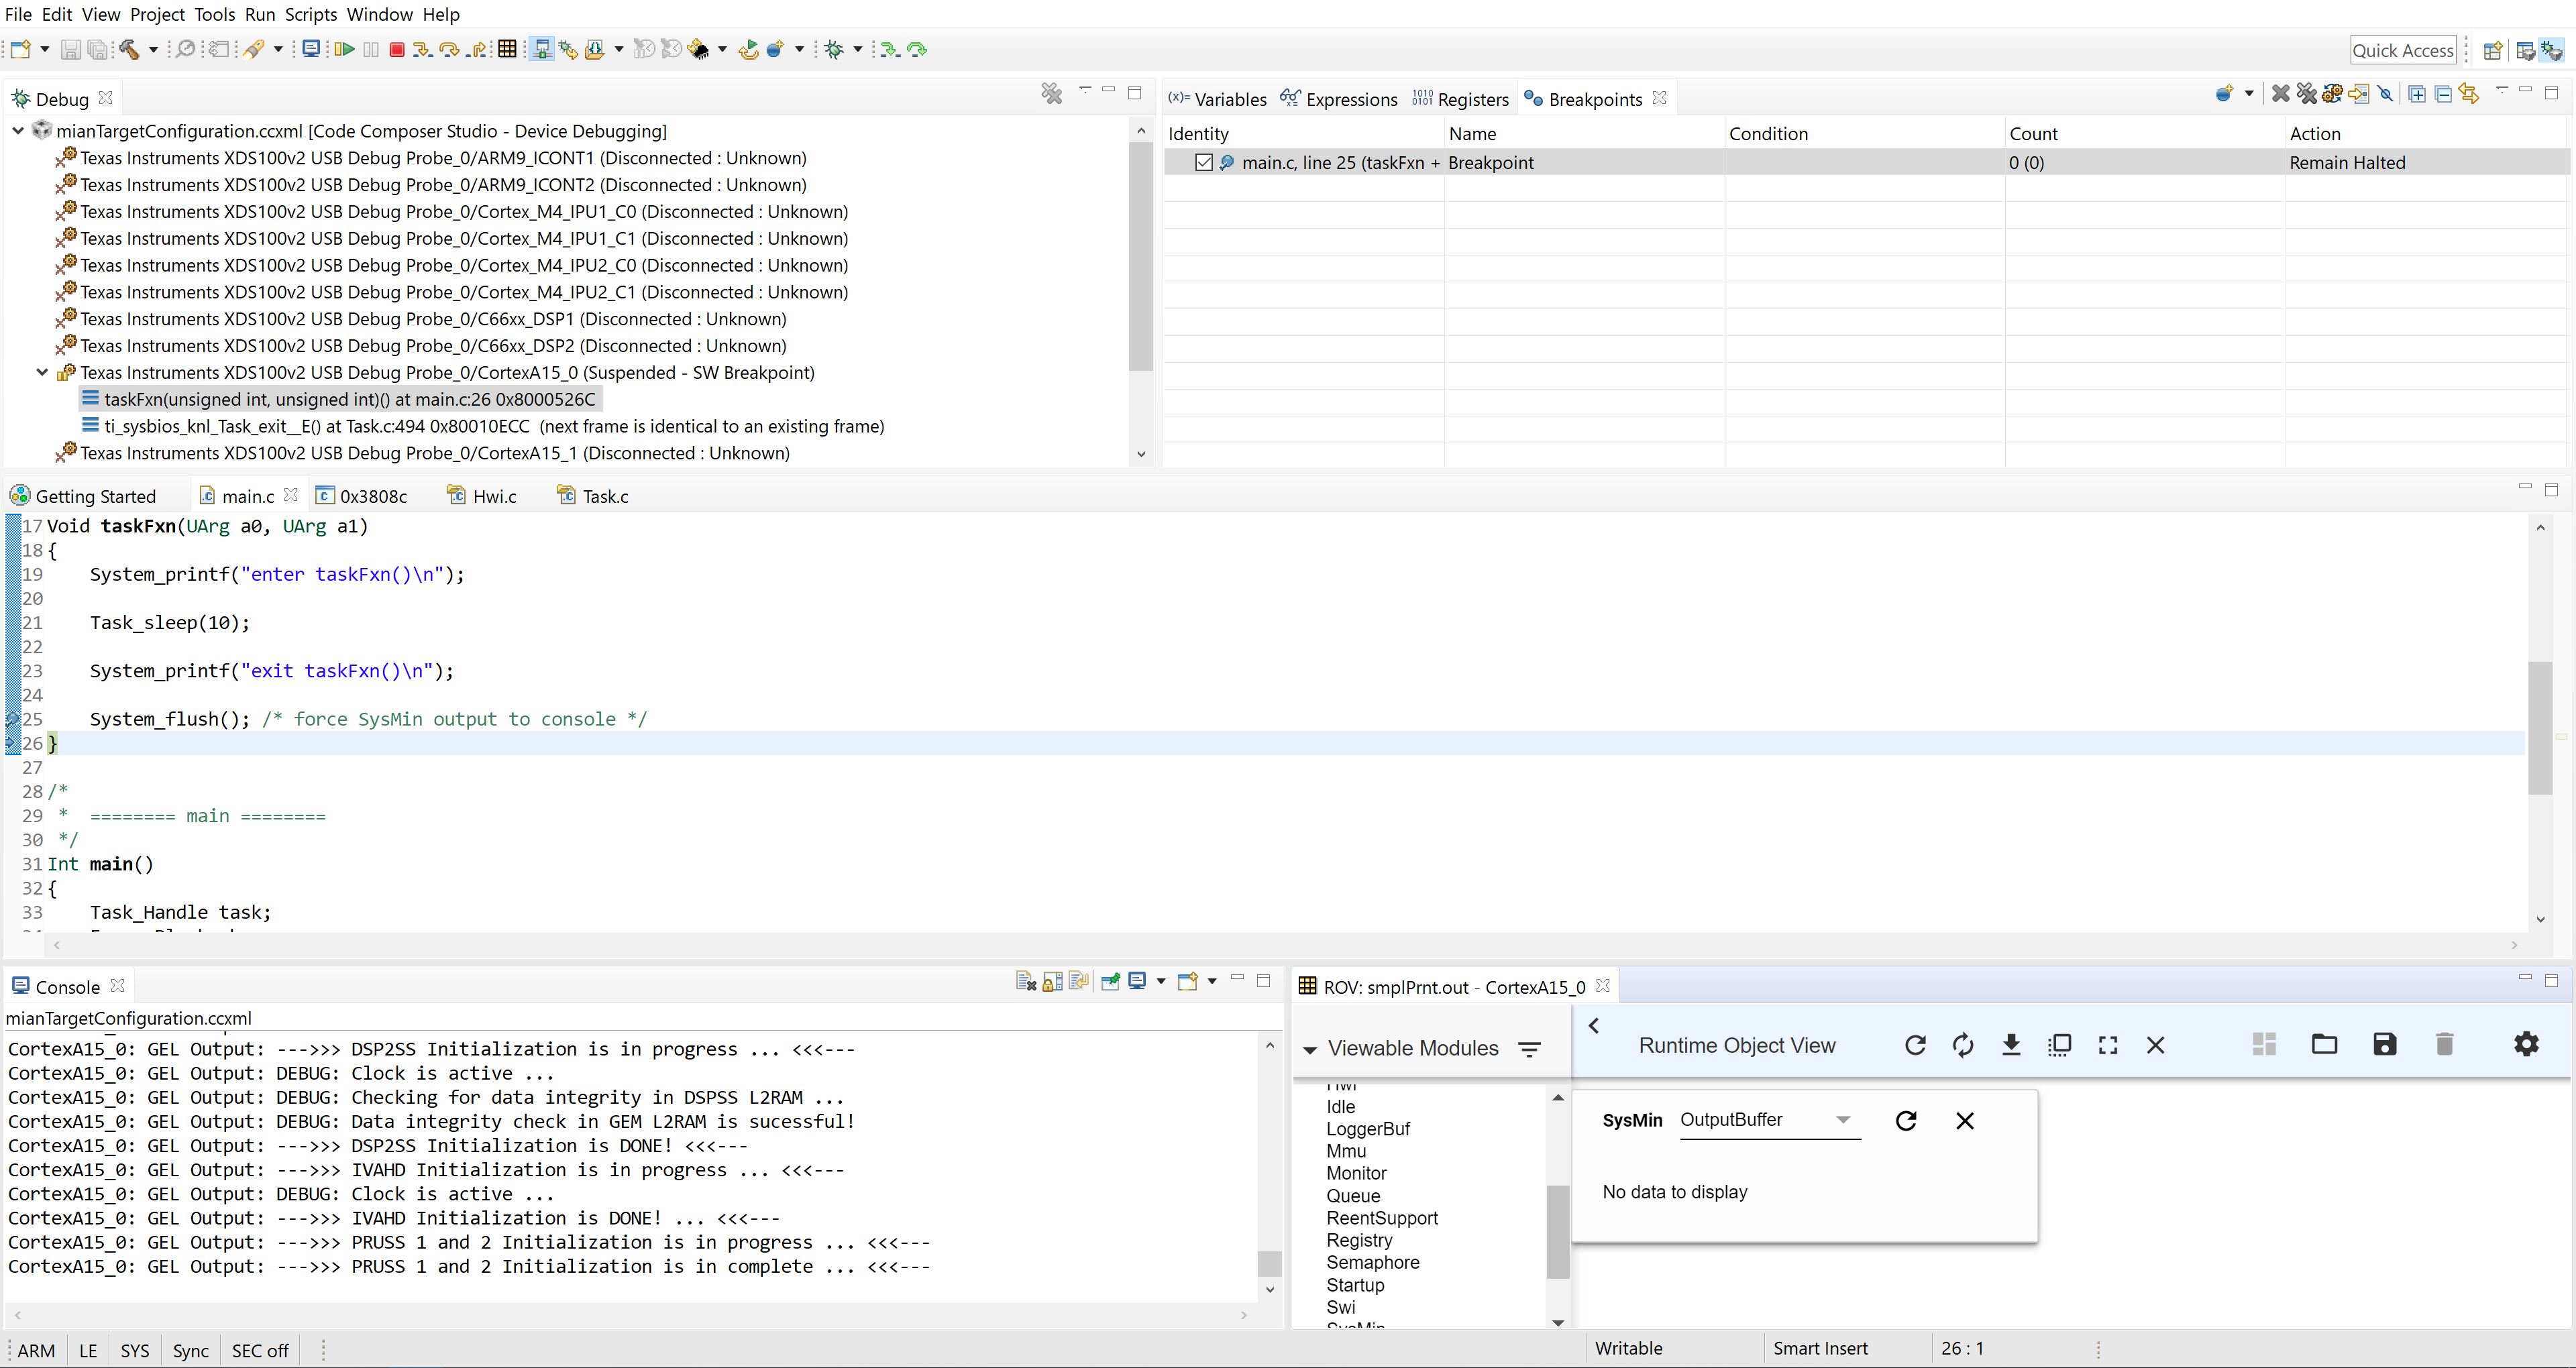The width and height of the screenshot is (2576, 1368).
Task: Click the Resume (green play) debug button
Action: pyautogui.click(x=345, y=49)
